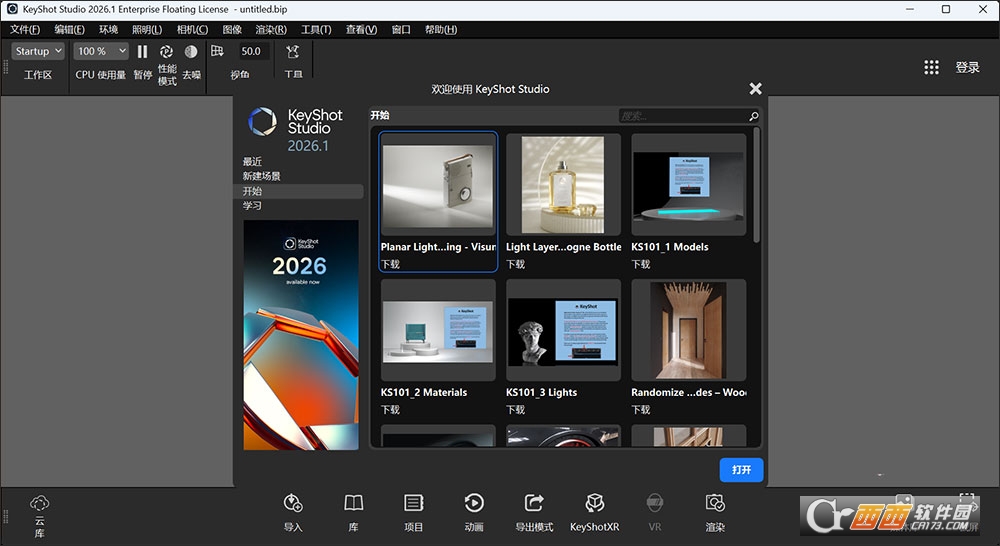Screen dimensions: 1000x546
Task: Open the Tools menu
Action: tap(316, 29)
